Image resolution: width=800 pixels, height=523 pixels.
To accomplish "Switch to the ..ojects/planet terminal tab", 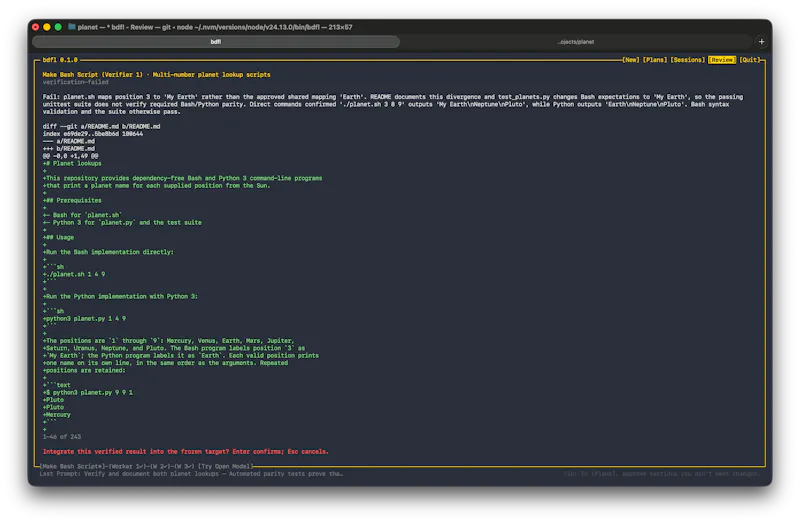I will (576, 42).
